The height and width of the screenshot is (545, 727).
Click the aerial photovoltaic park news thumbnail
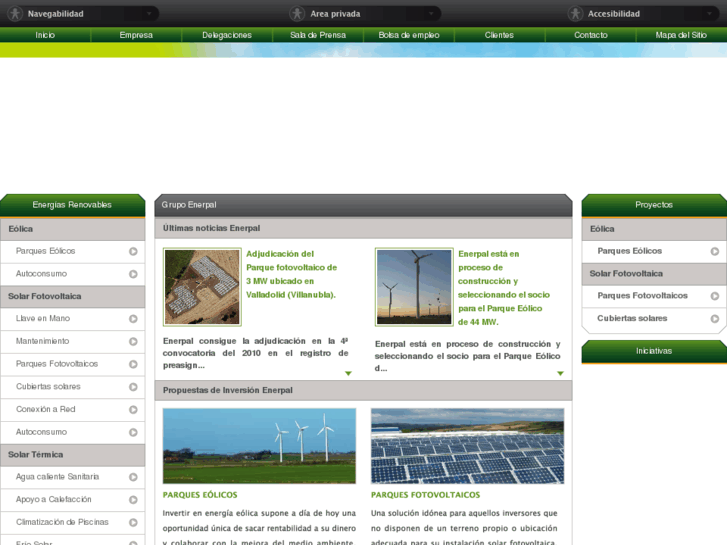(202, 287)
